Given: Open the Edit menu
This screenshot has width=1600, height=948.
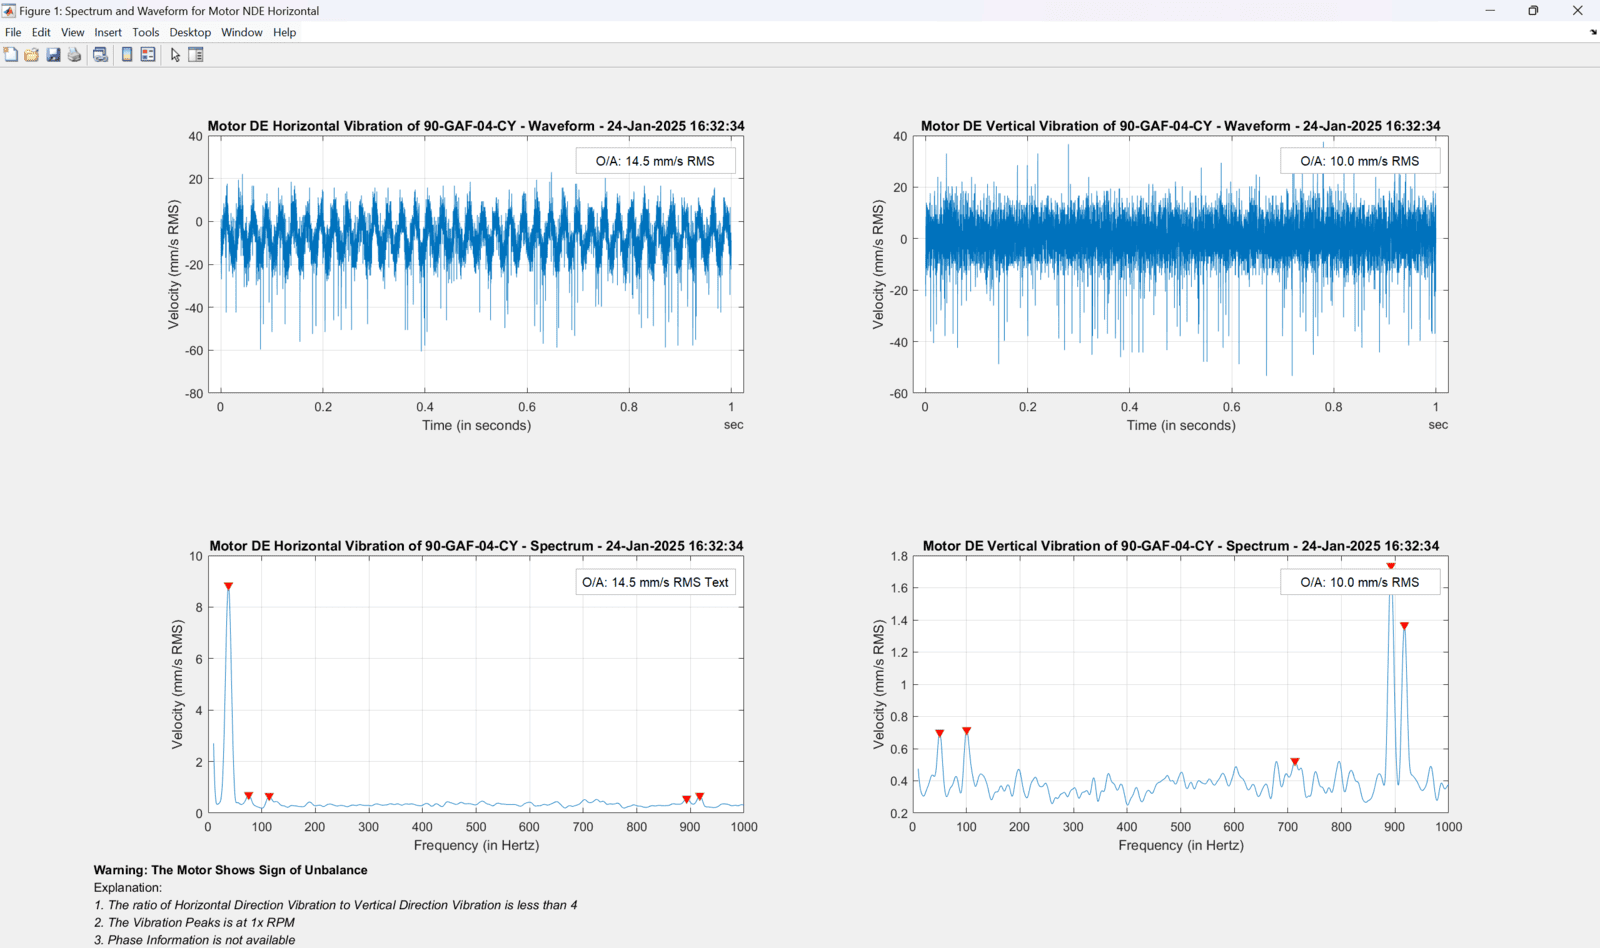Looking at the screenshot, I should 41,32.
